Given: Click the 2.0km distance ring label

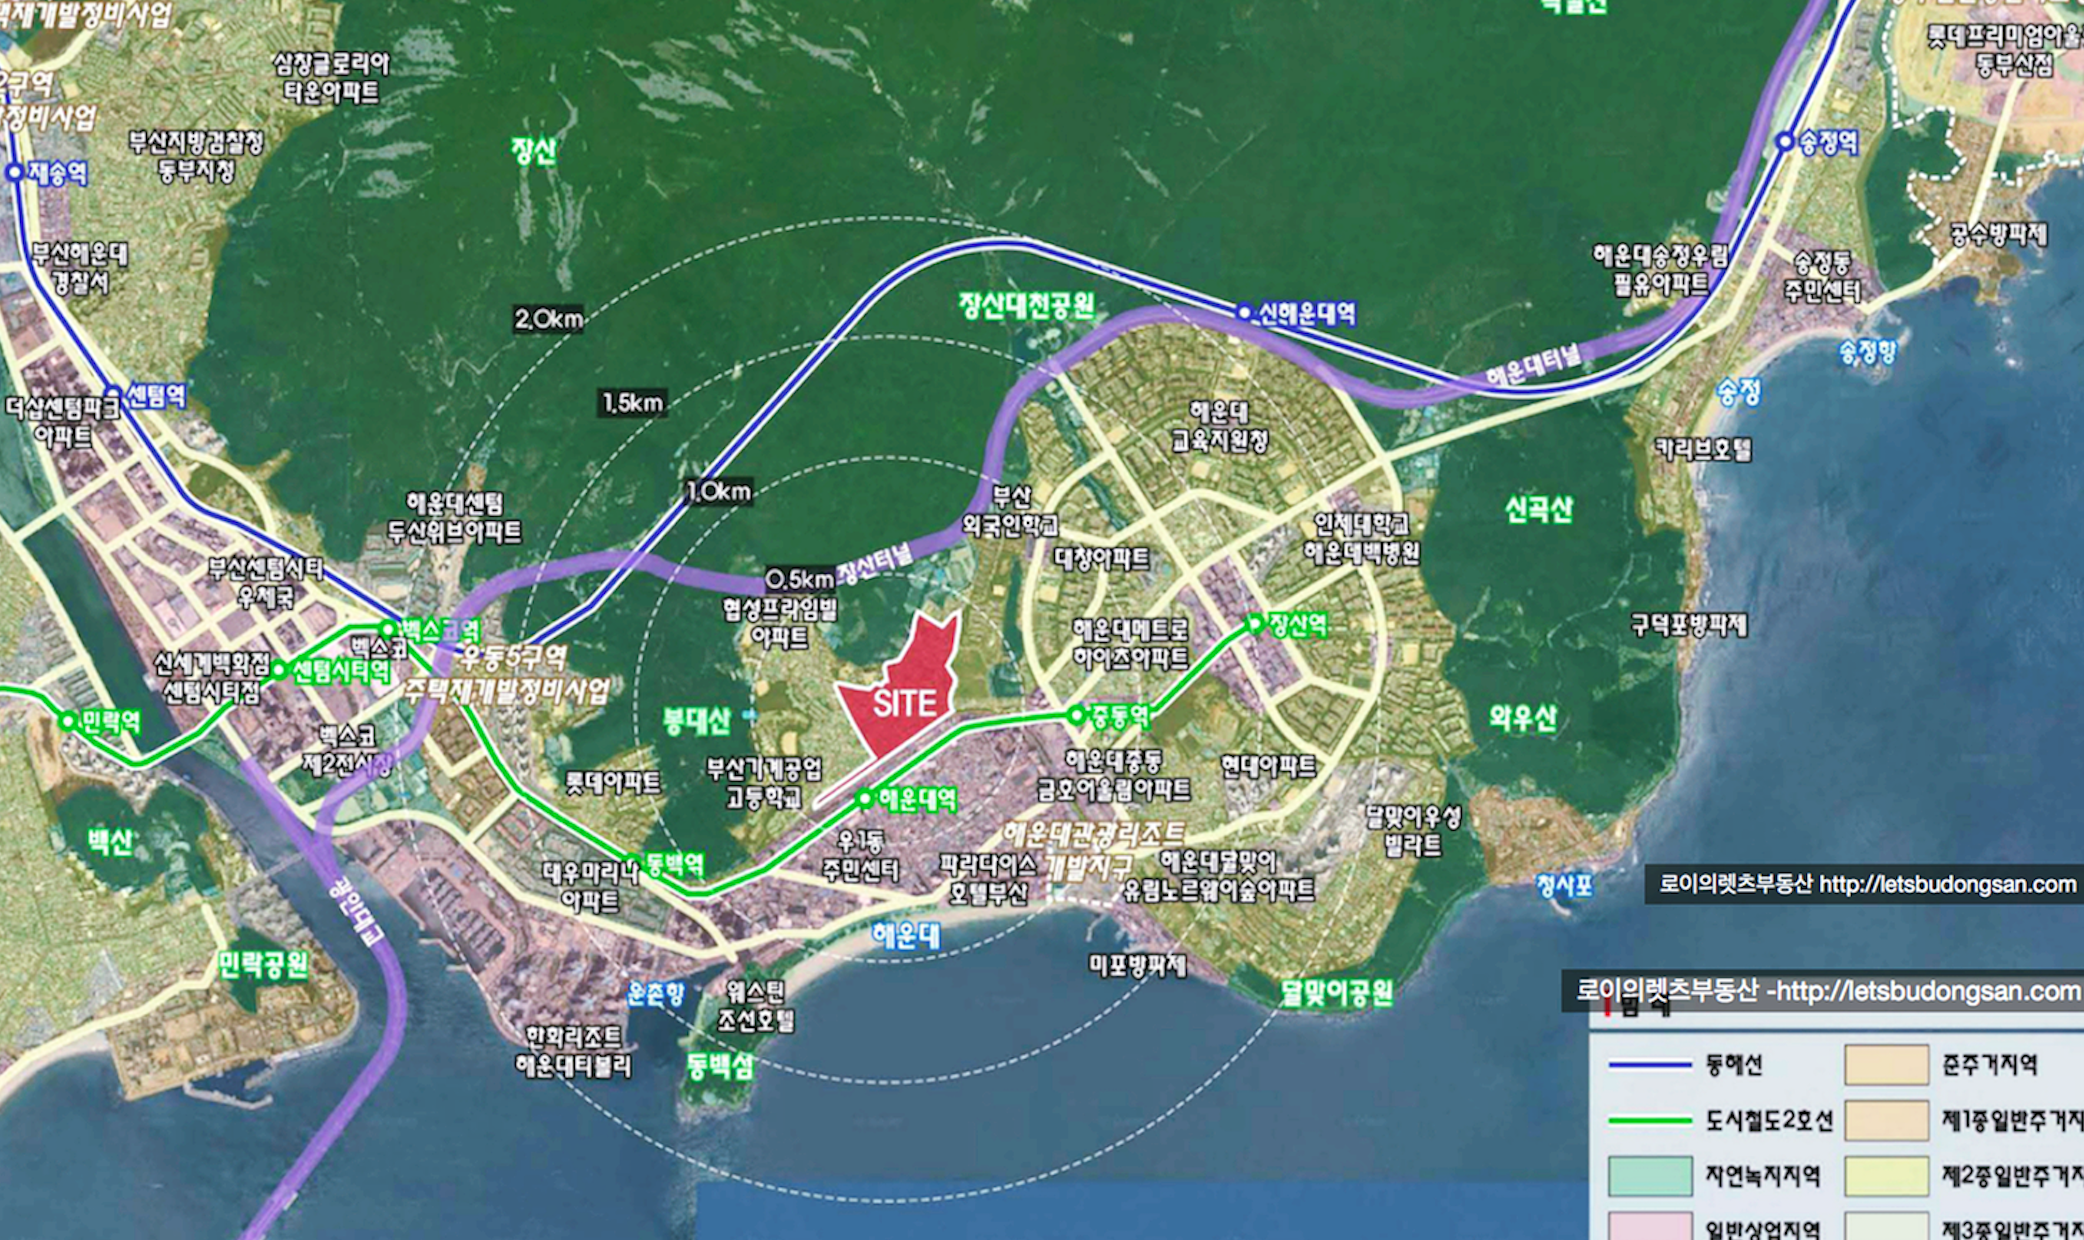Looking at the screenshot, I should 548,319.
